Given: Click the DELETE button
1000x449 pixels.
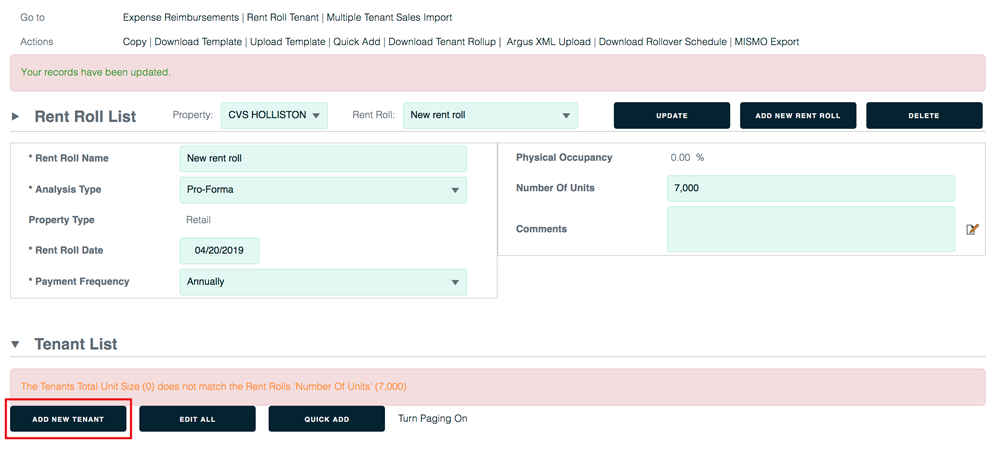Looking at the screenshot, I should click(924, 115).
